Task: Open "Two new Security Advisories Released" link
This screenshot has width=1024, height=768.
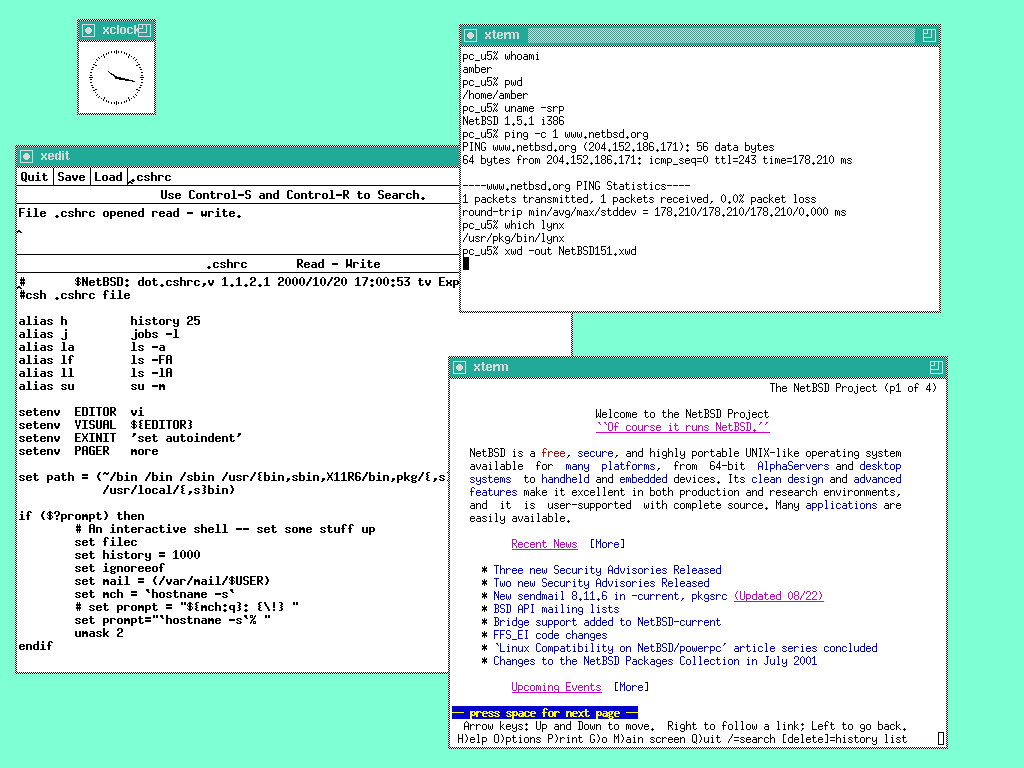Action: click(601, 583)
